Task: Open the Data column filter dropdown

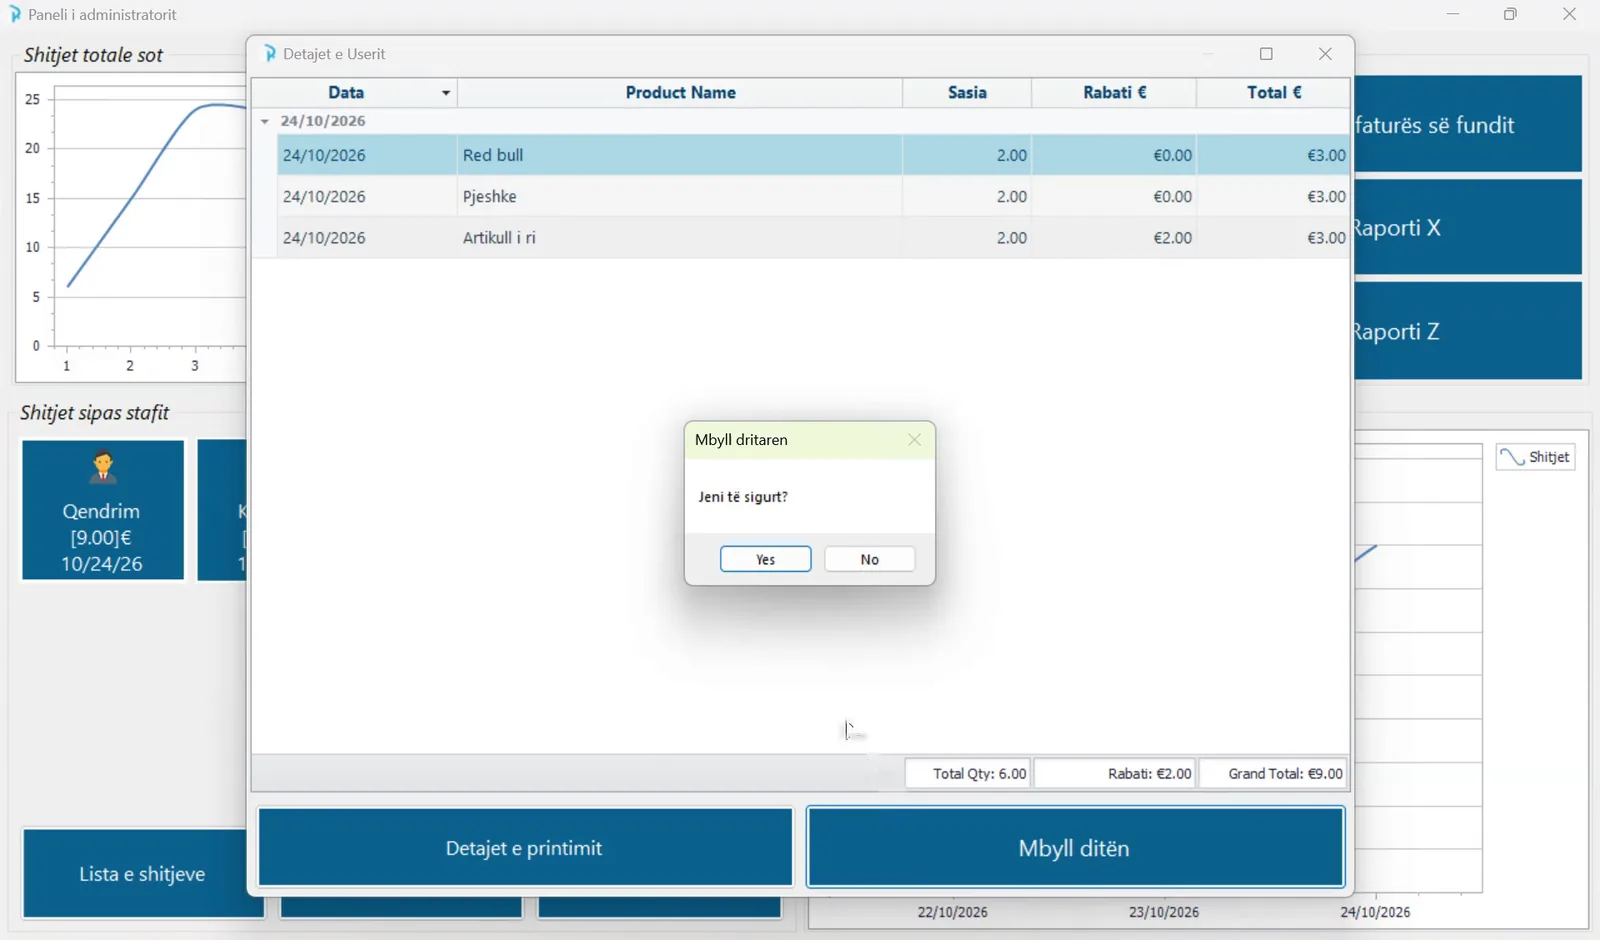Action: [x=446, y=93]
